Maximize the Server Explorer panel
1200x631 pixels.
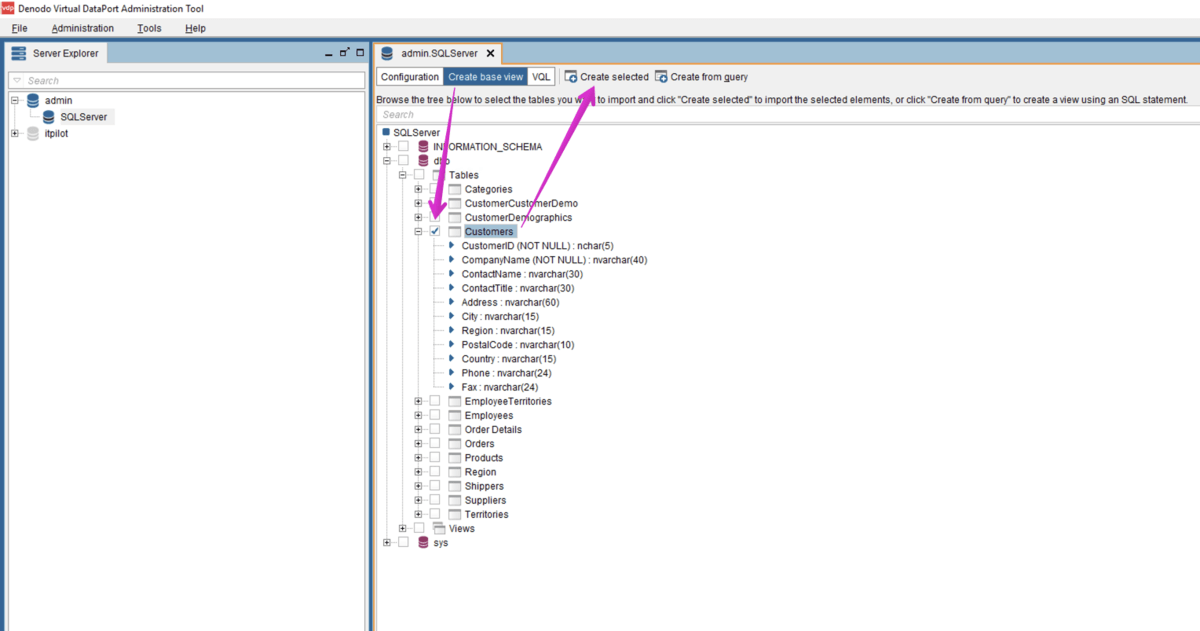coord(359,53)
